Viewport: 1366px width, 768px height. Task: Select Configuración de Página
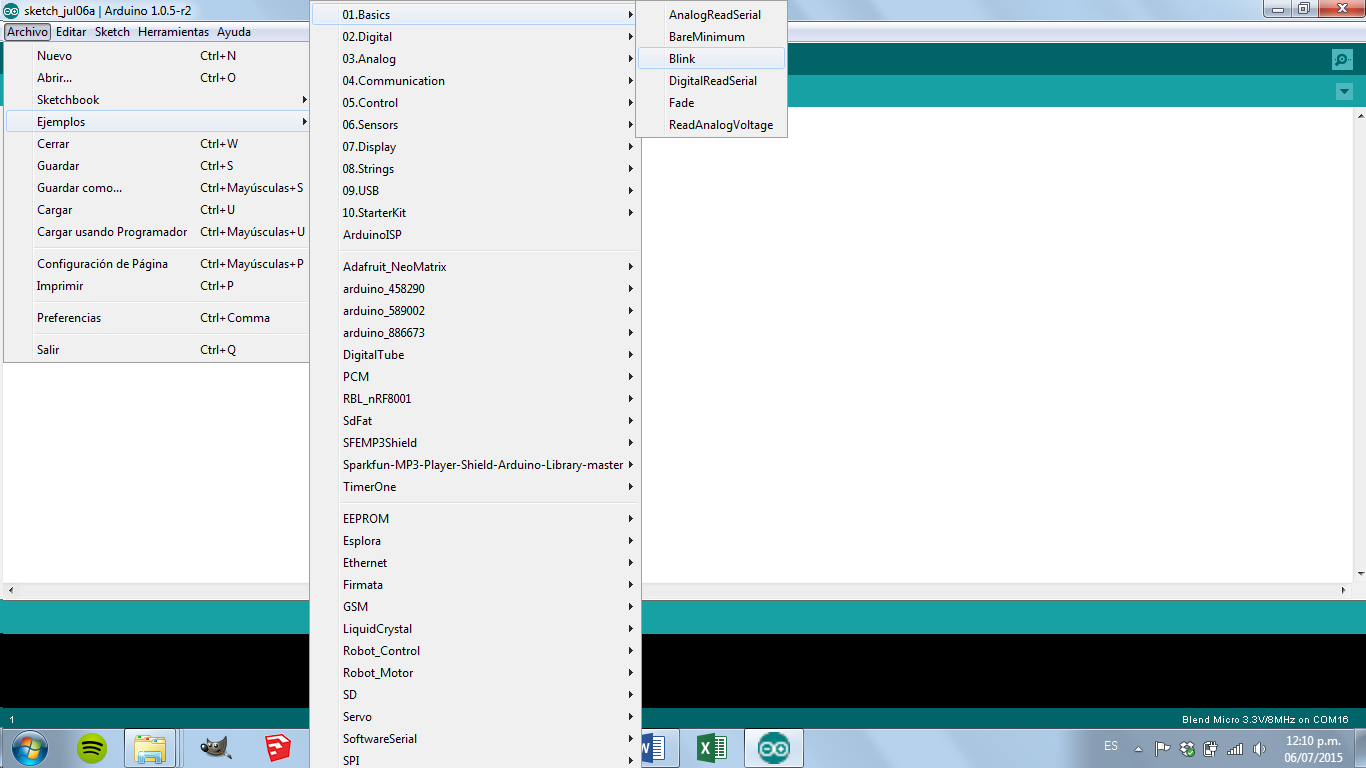(x=158, y=264)
